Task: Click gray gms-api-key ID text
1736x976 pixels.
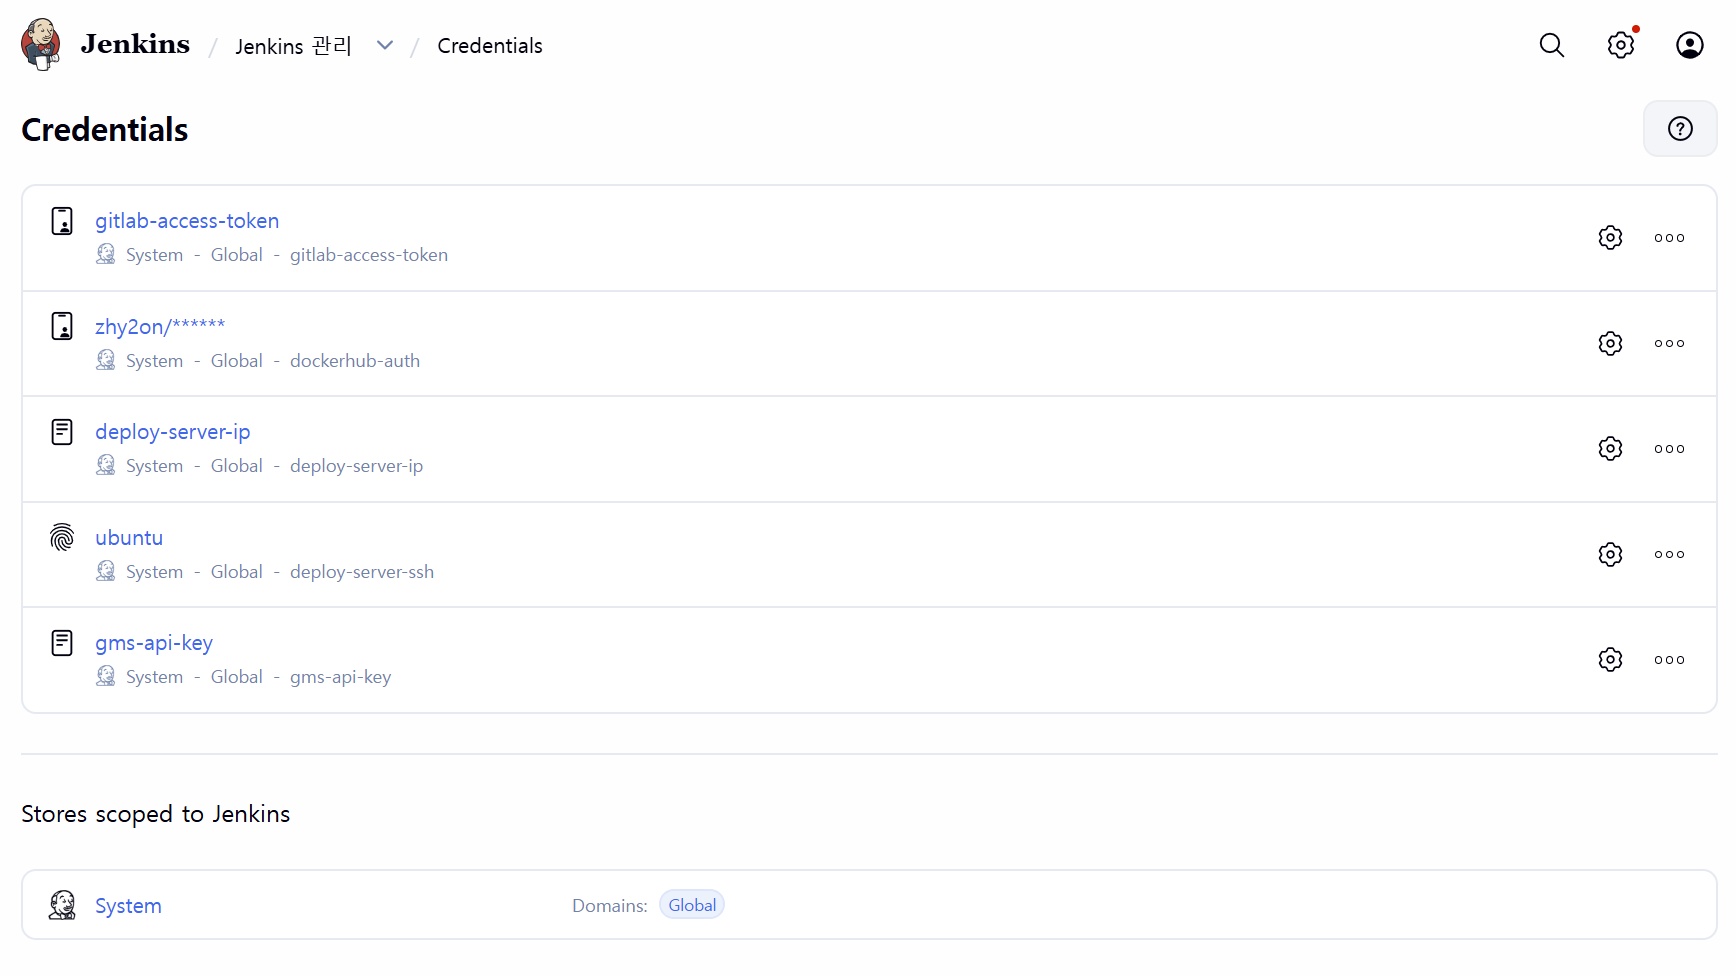Action: pyautogui.click(x=341, y=677)
